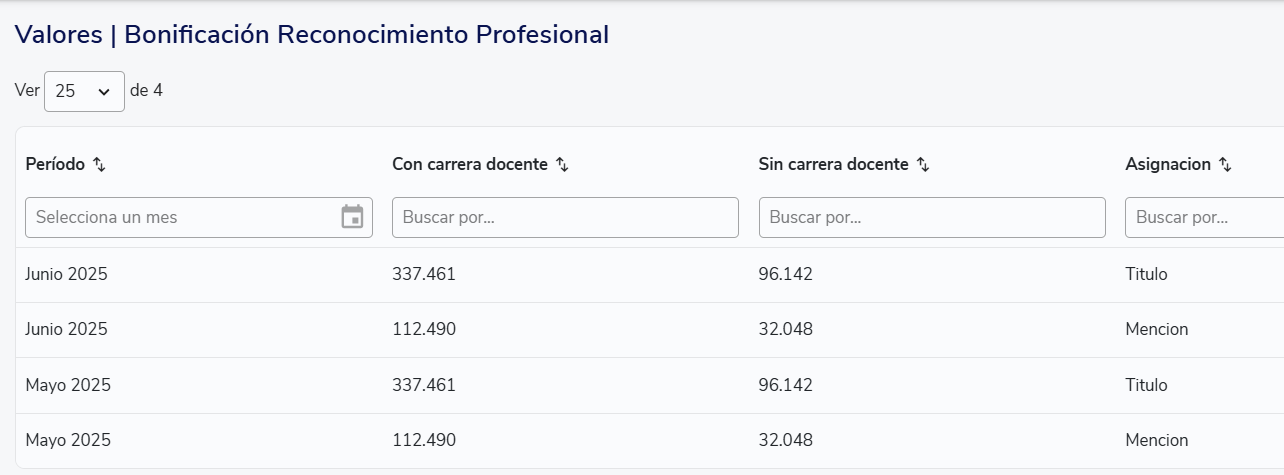Sort by Sin carrera docente column
This screenshot has height=475, width=1284.
[923, 165]
